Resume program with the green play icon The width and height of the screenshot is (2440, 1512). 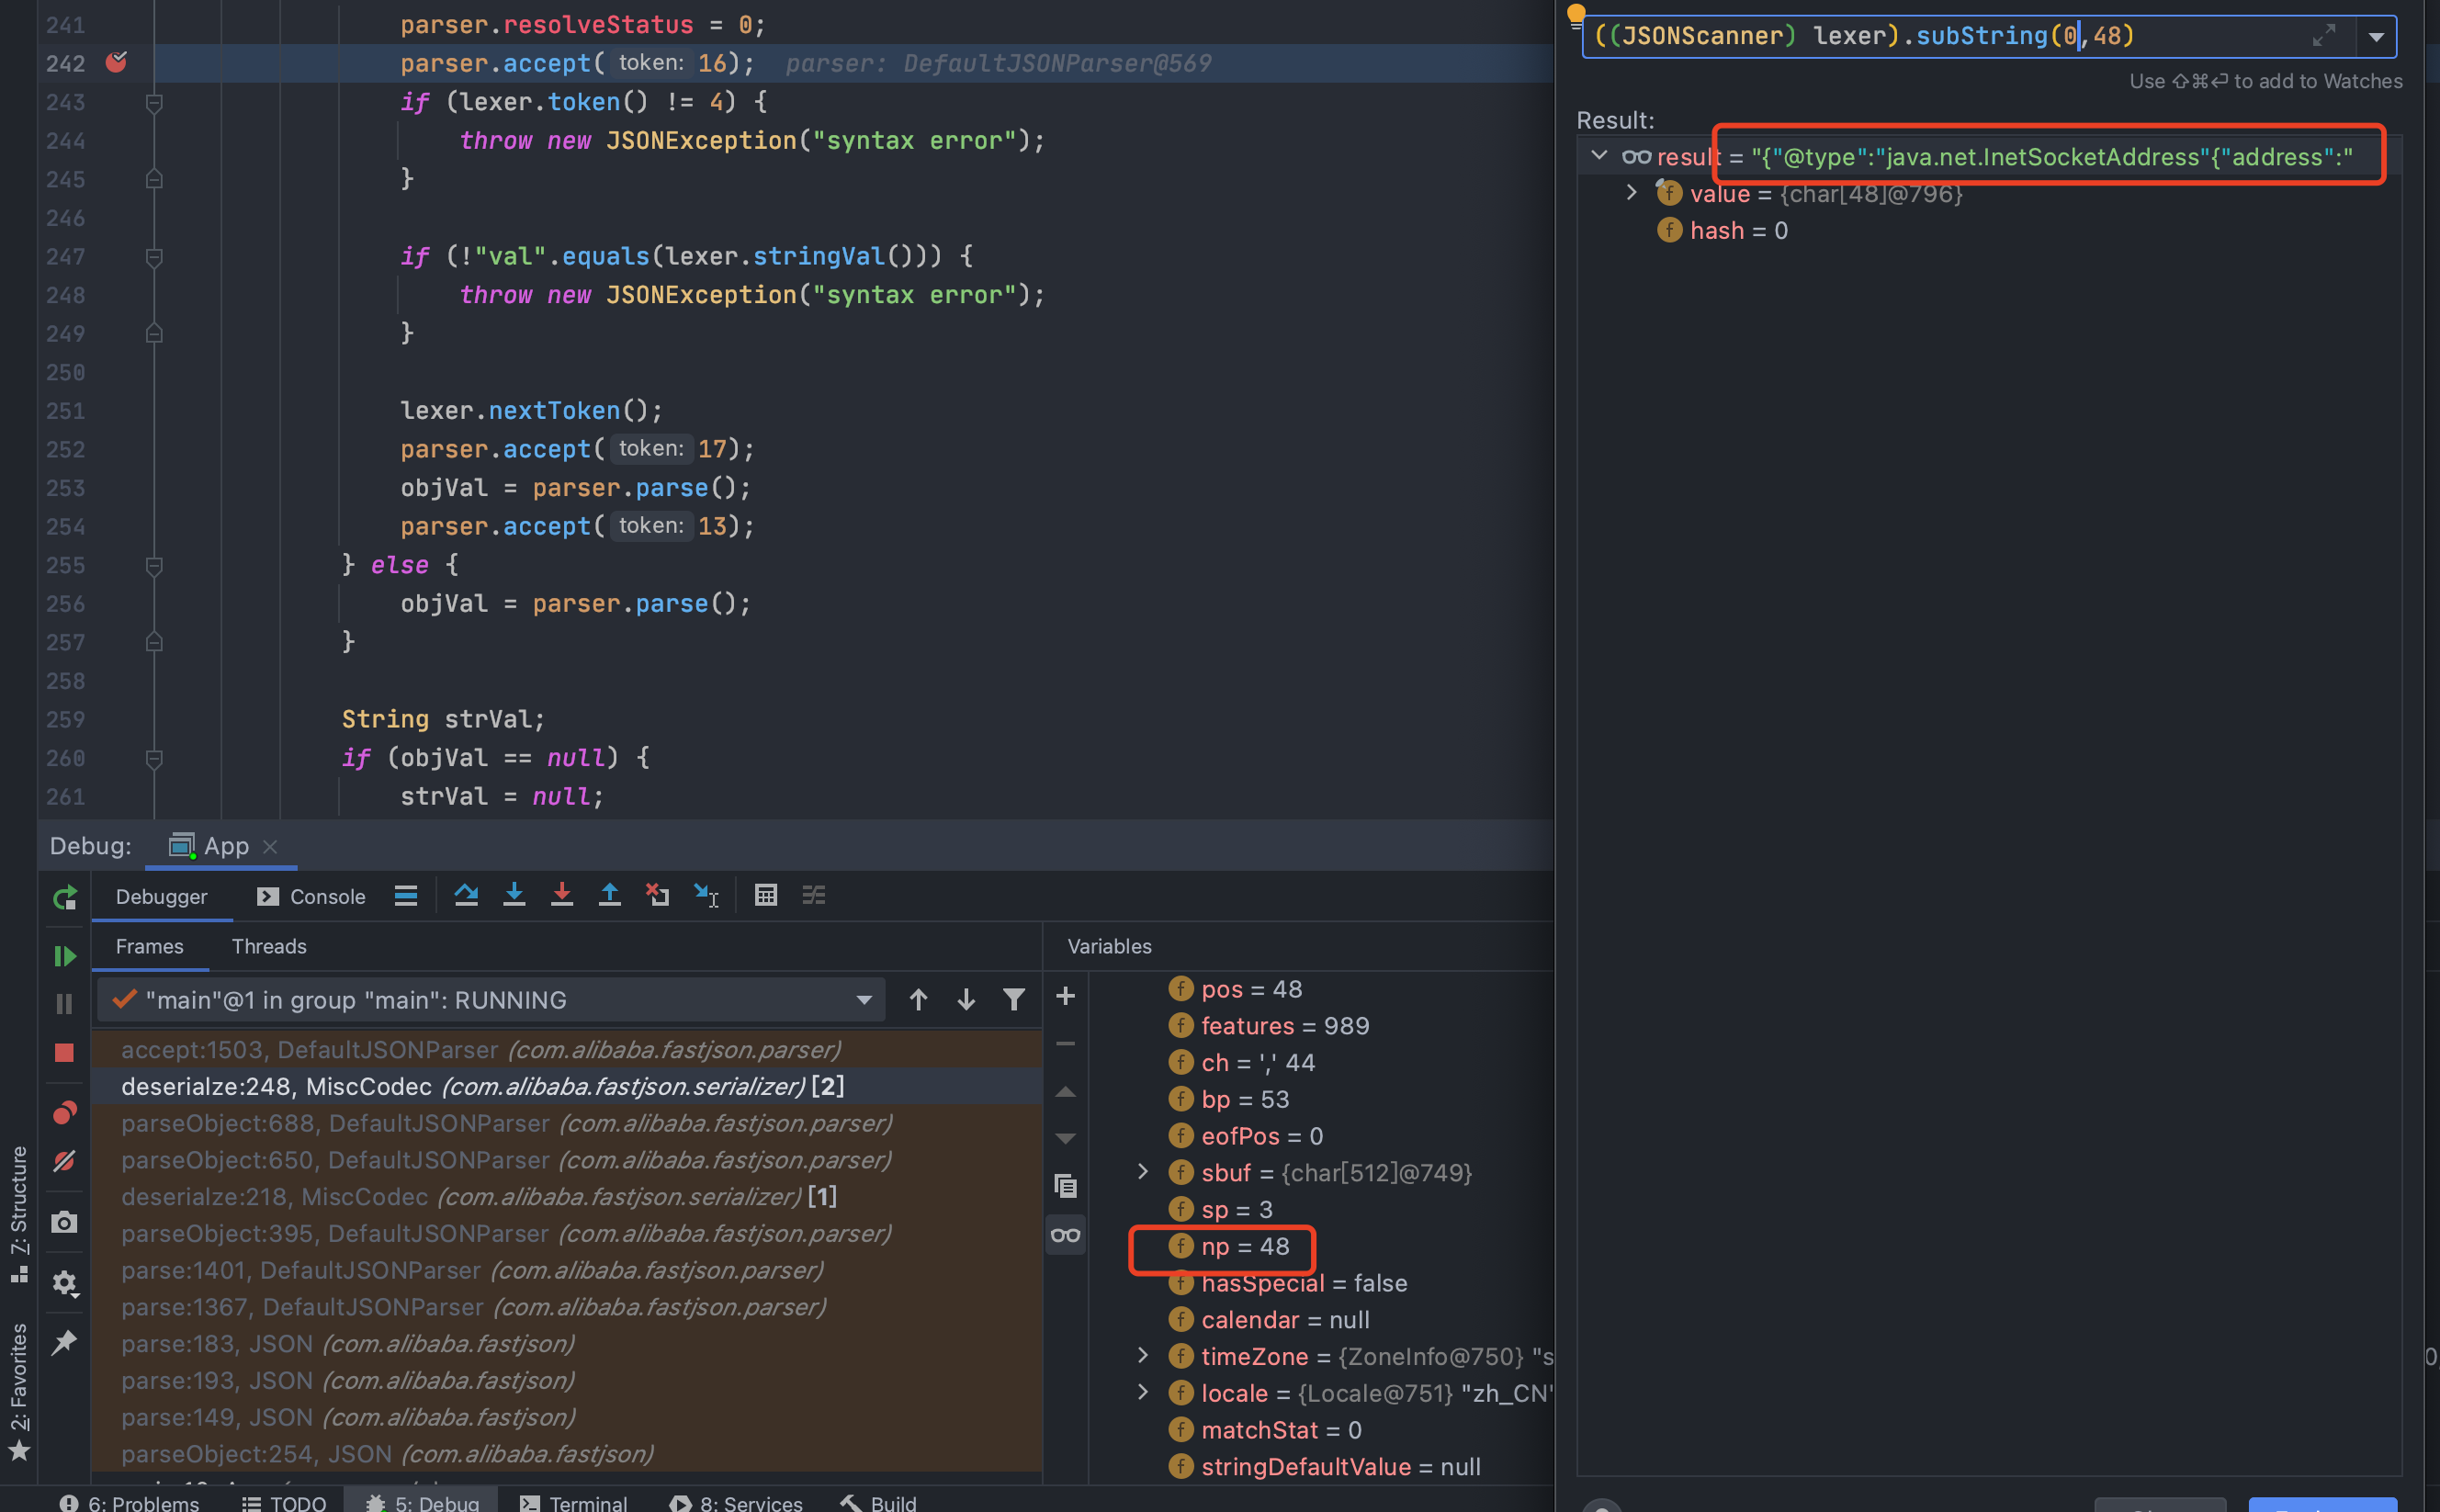coord(65,956)
